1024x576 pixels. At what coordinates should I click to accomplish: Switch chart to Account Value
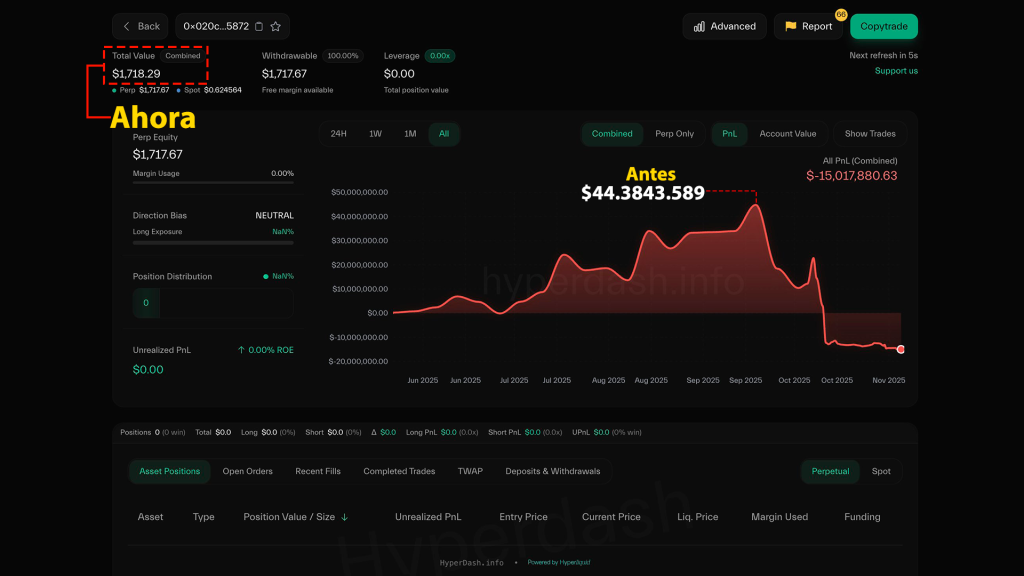(x=787, y=134)
